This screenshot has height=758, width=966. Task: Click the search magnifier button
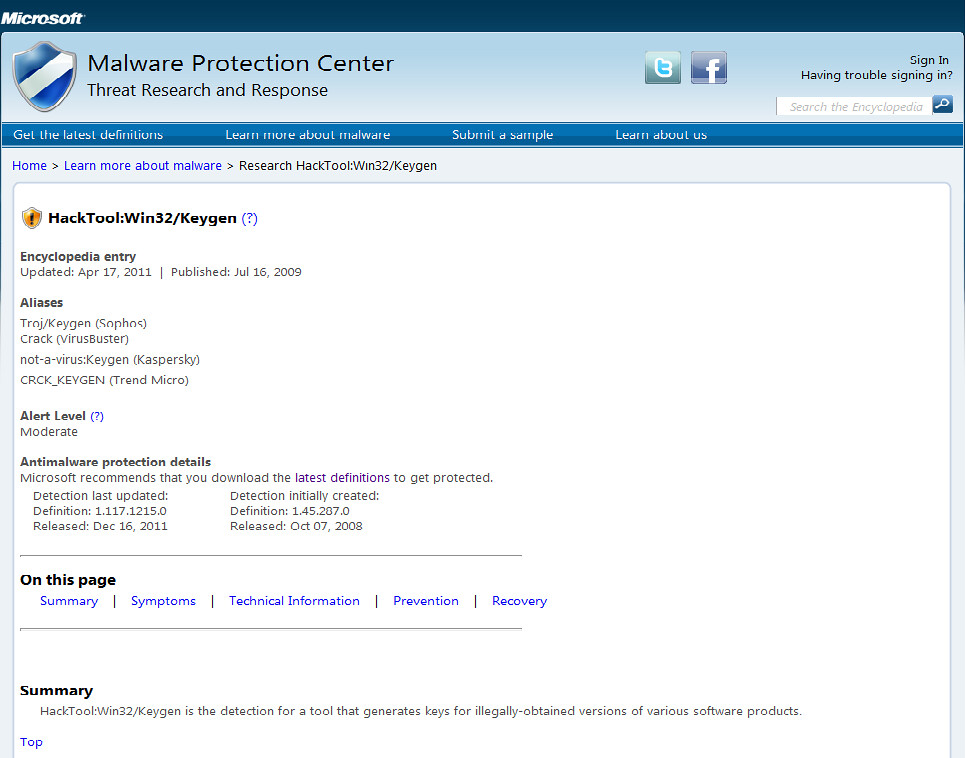[943, 105]
